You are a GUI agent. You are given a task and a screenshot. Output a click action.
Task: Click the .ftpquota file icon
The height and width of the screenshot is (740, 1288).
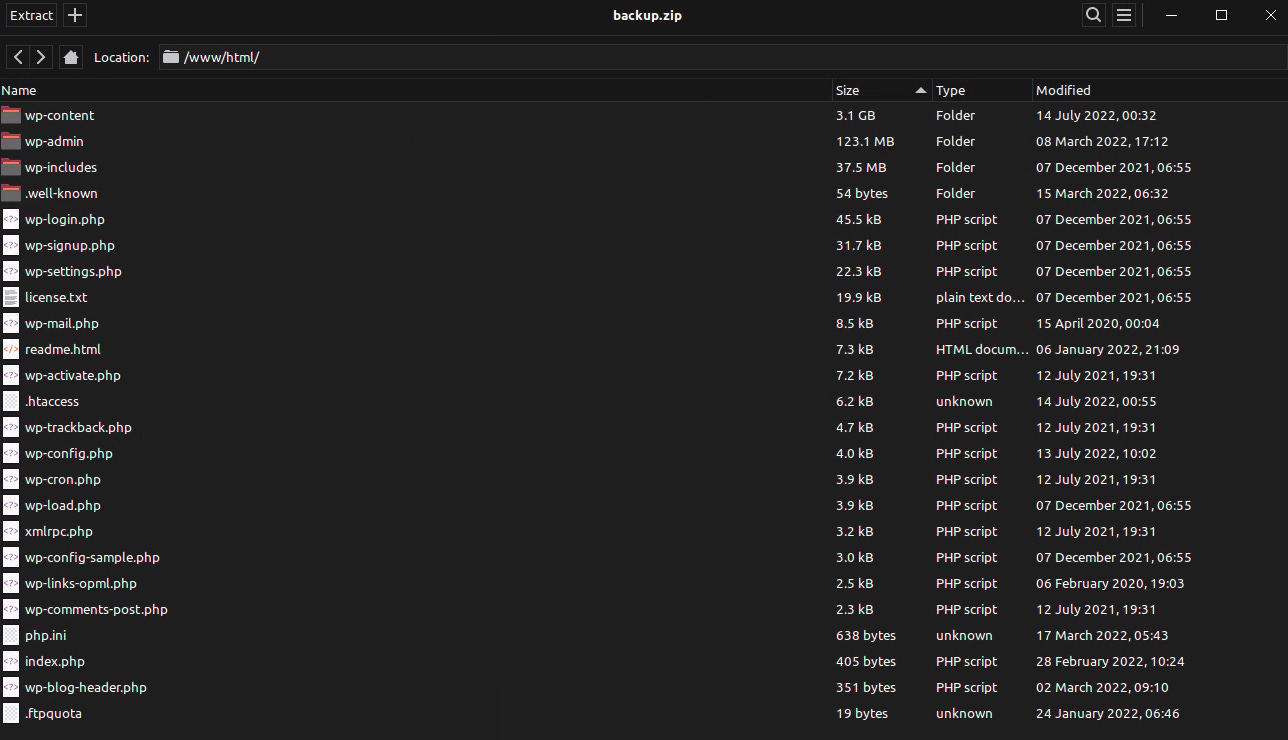[11, 713]
